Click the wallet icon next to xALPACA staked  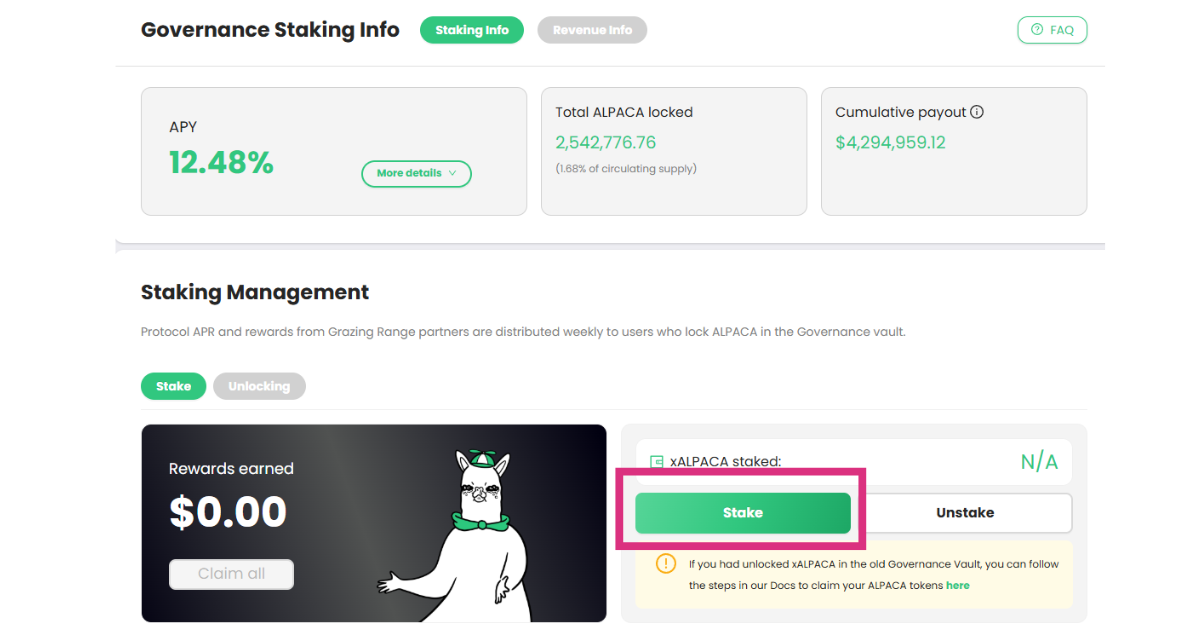pyautogui.click(x=657, y=462)
